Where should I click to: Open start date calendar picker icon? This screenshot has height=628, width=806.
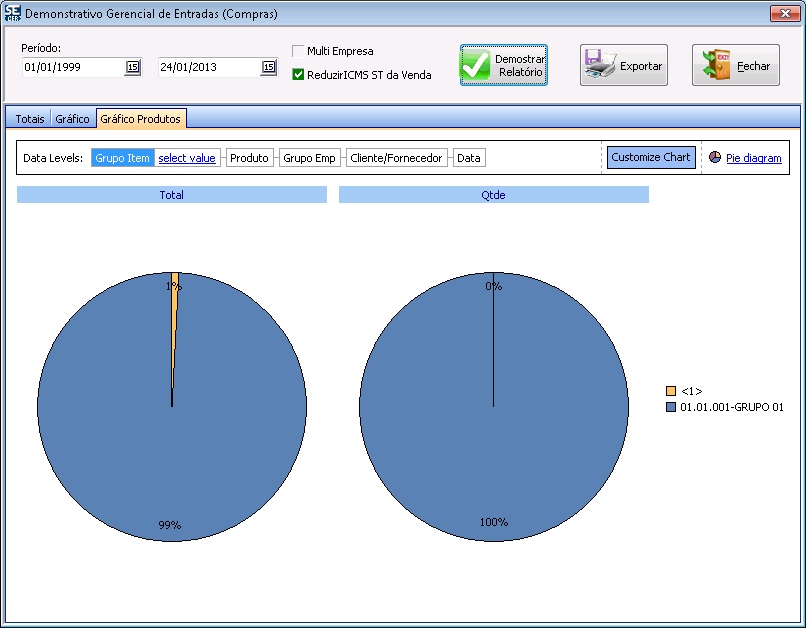click(132, 67)
